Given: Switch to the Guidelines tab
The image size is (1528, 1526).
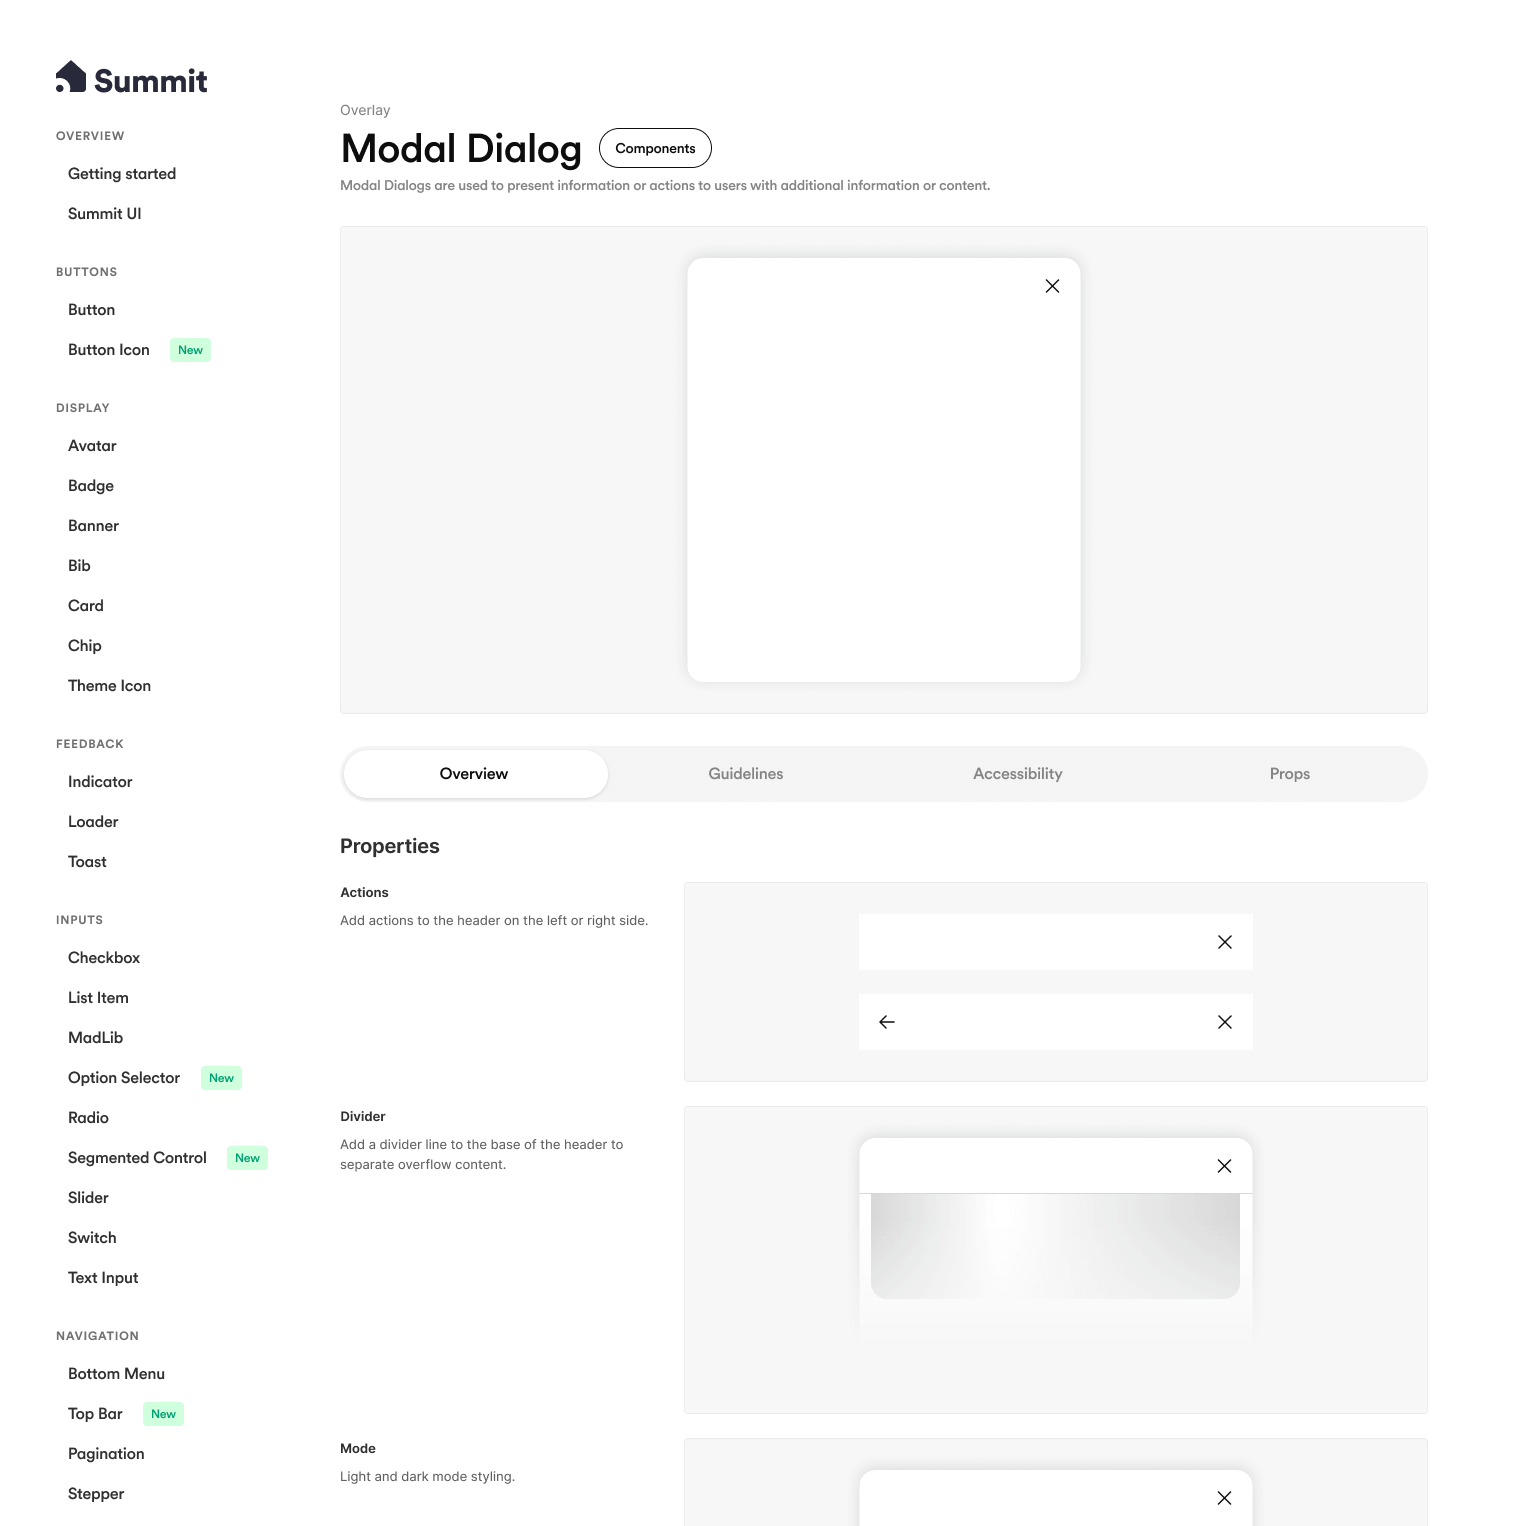Looking at the screenshot, I should 745,774.
